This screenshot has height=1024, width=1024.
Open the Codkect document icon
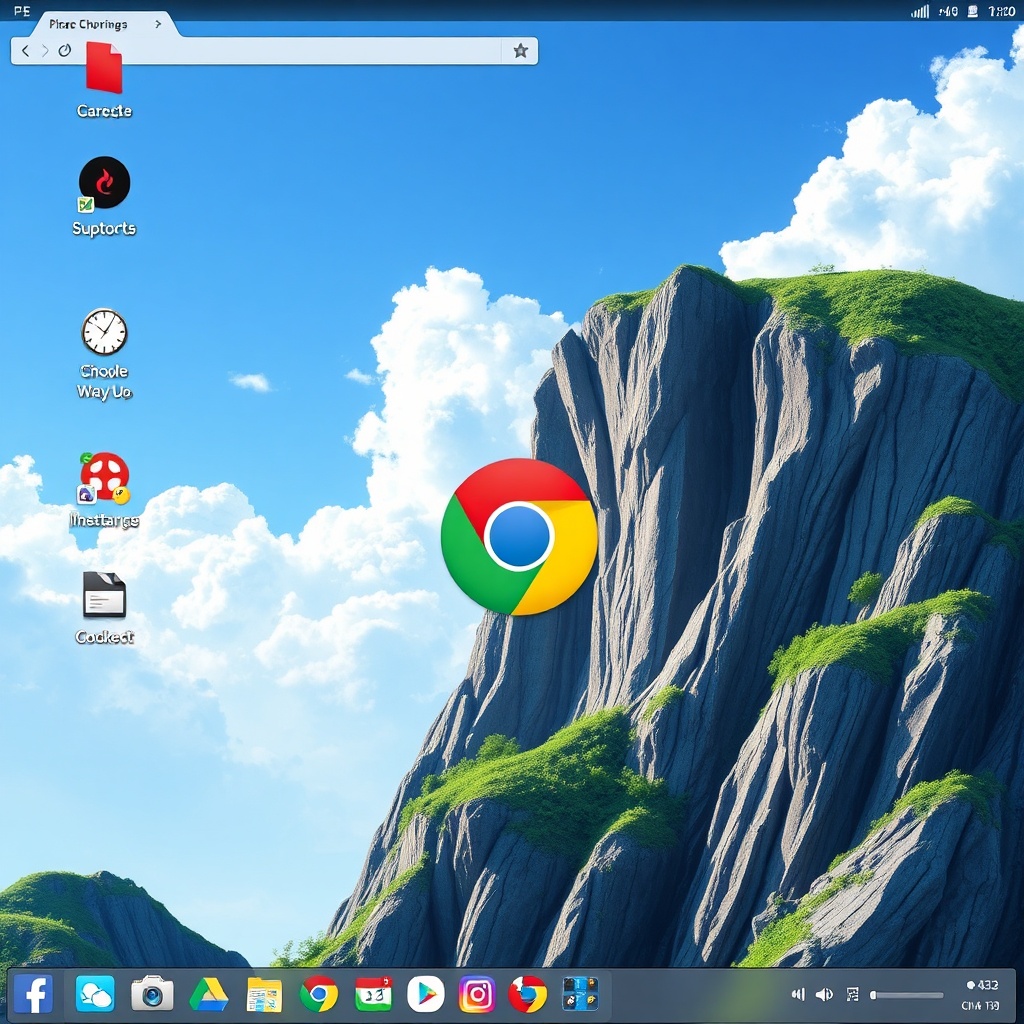(104, 594)
